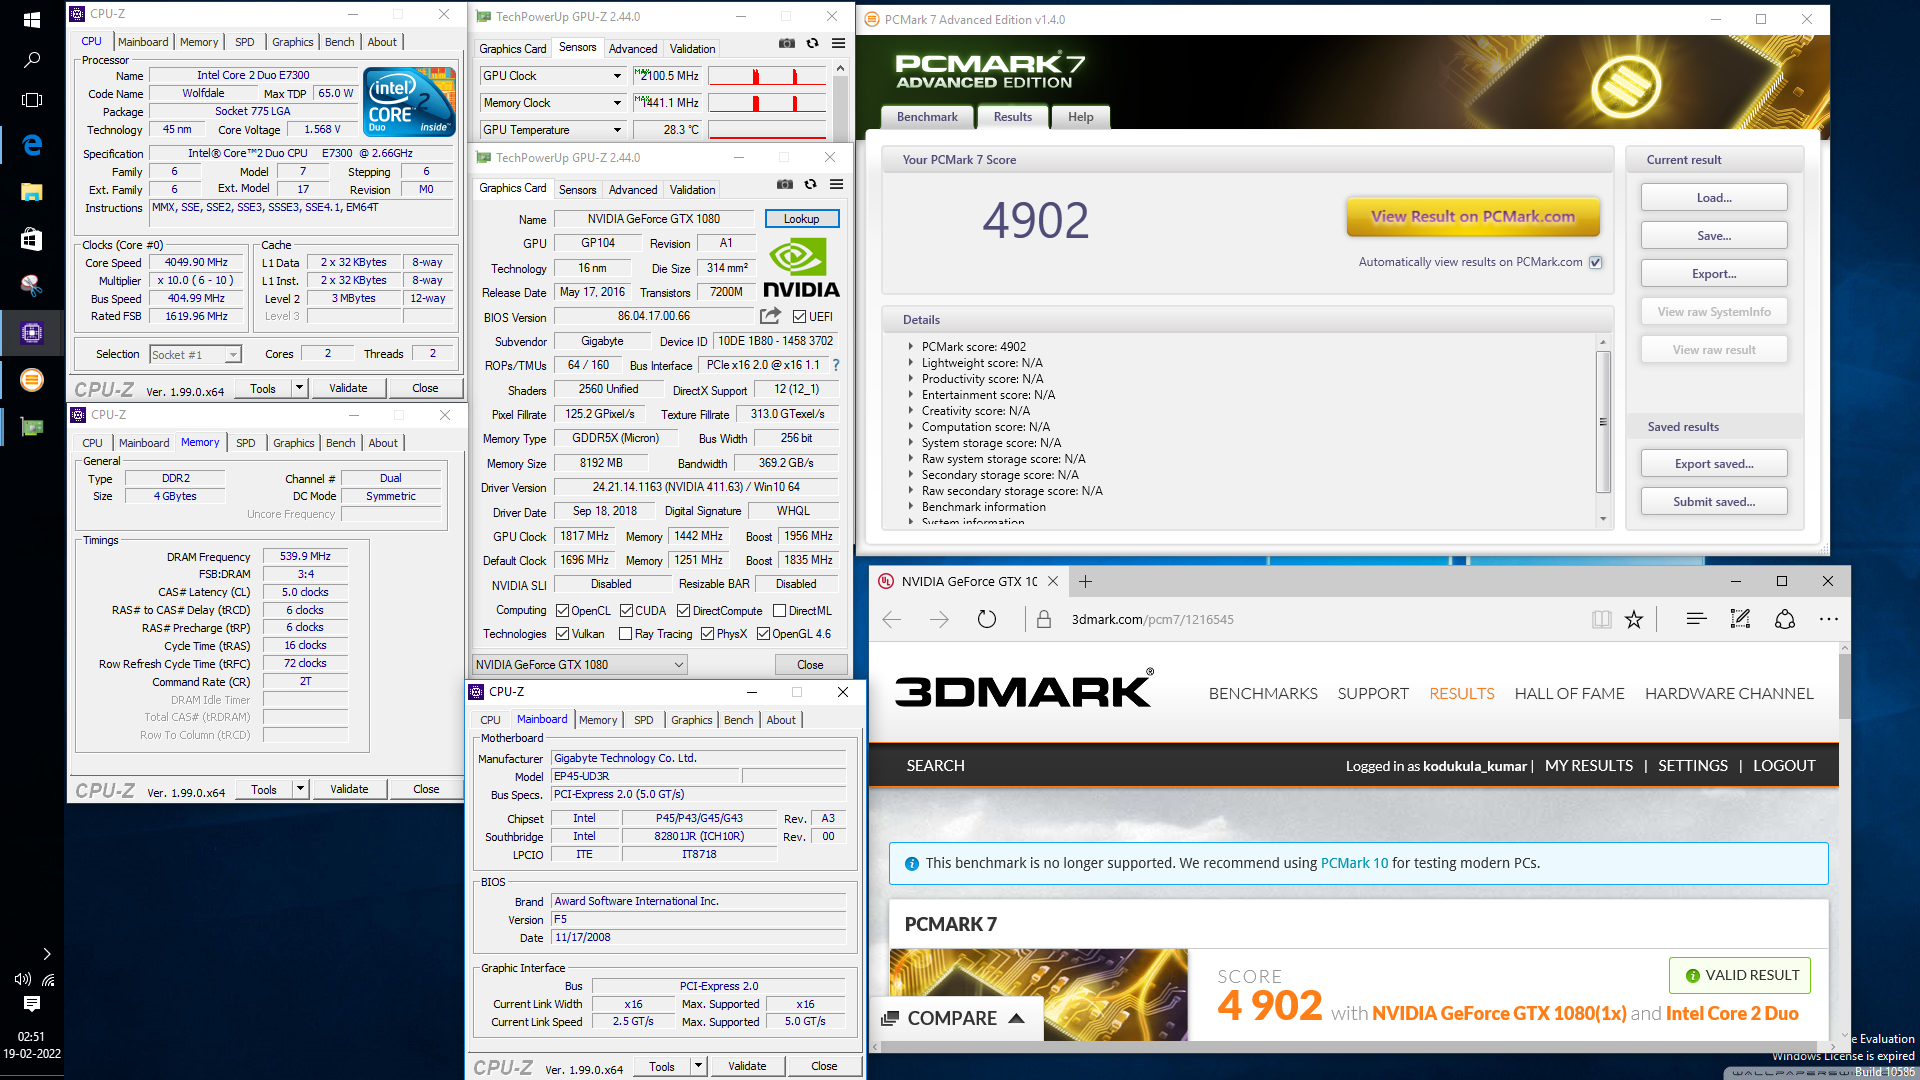Click the GPU-Z taskbar icon

(32, 427)
